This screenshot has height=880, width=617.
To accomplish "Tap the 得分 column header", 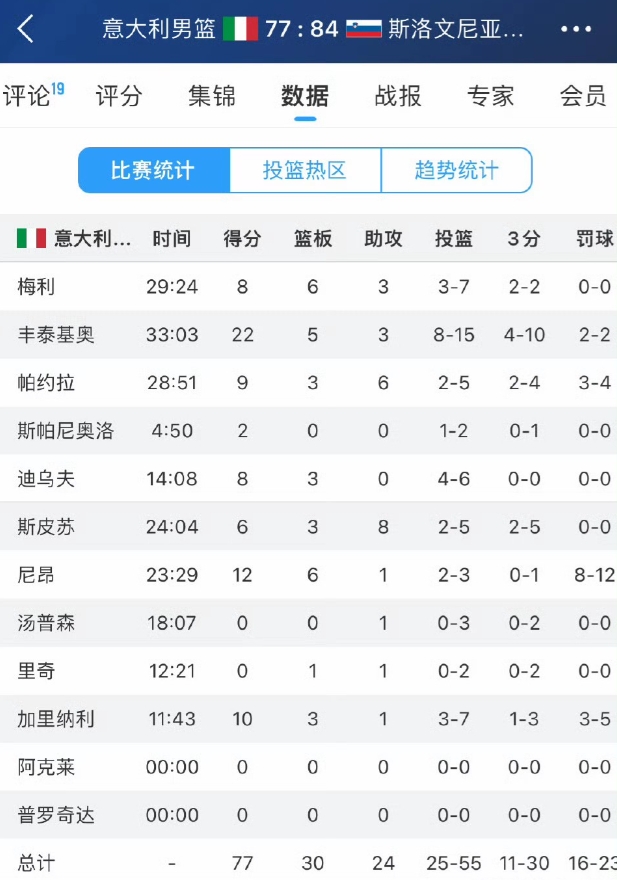I will 242,239.
